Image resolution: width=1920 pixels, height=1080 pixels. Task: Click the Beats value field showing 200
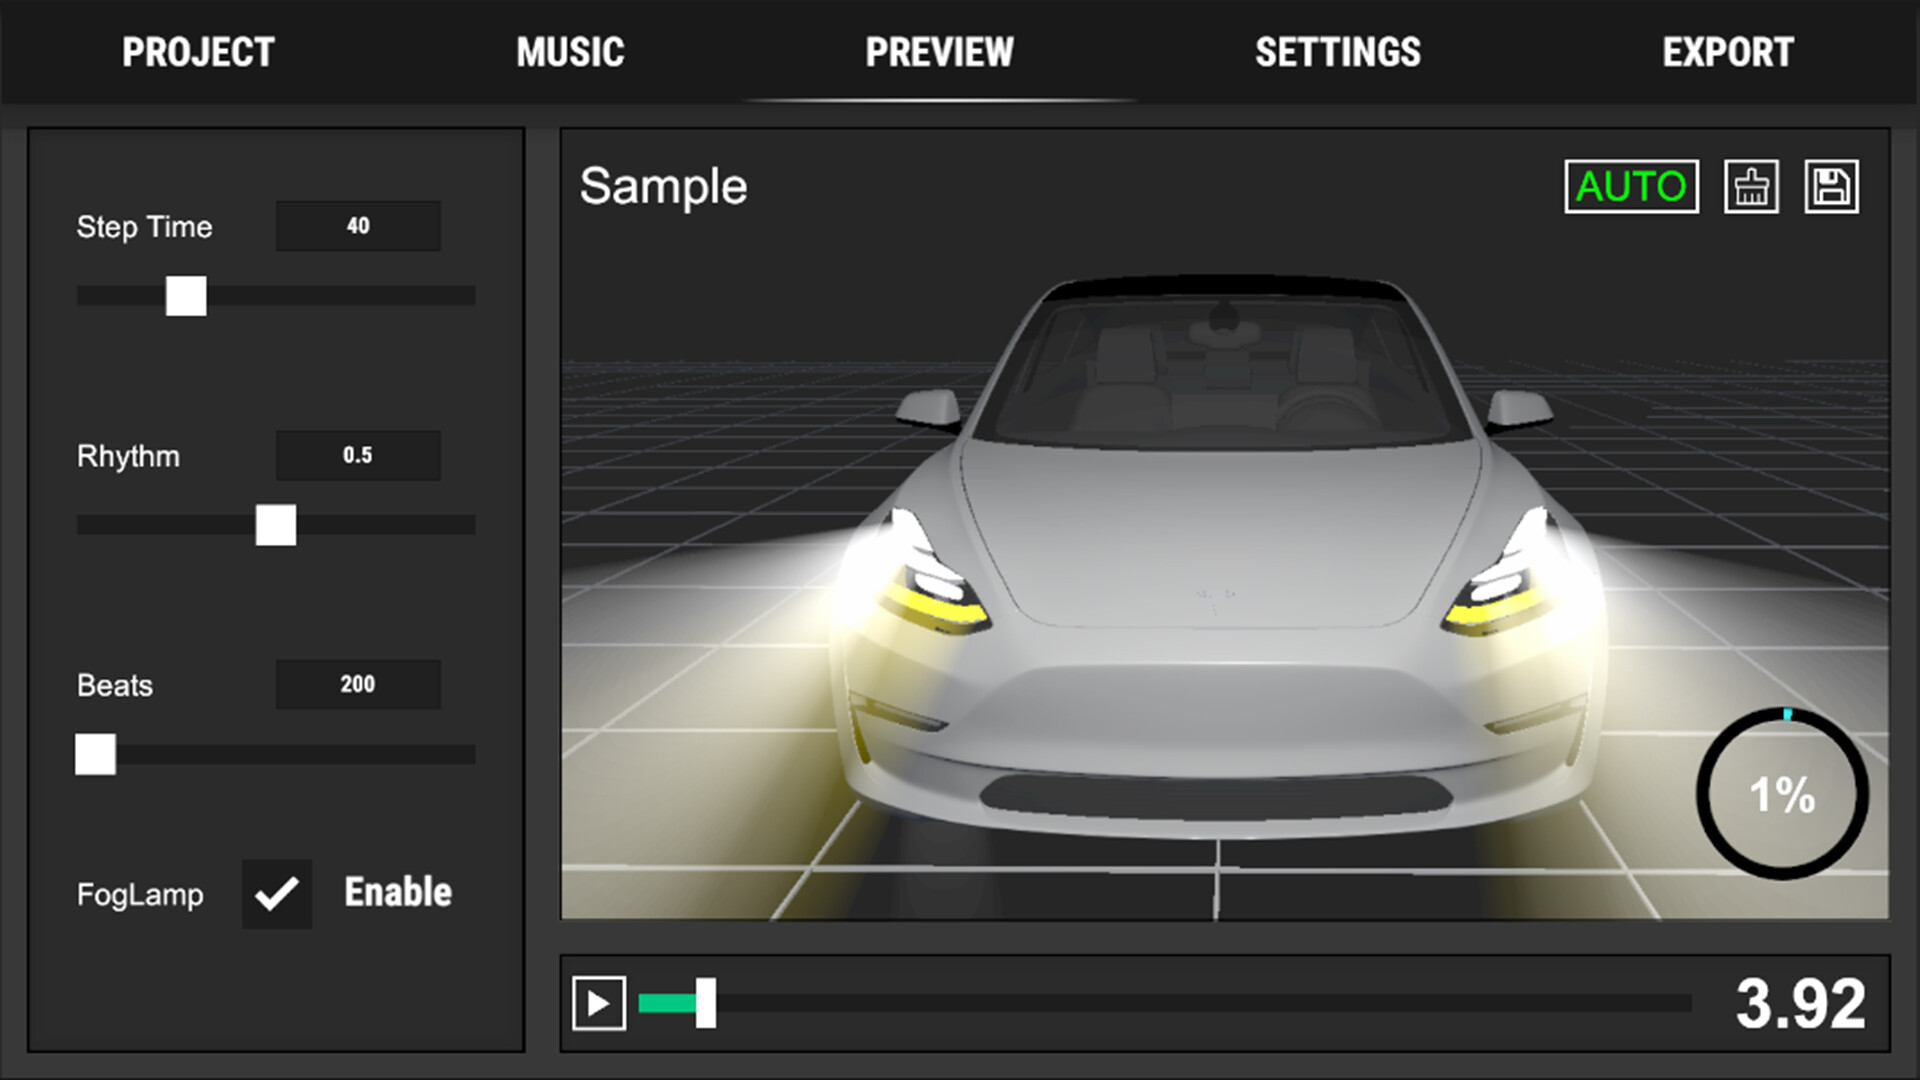[358, 684]
